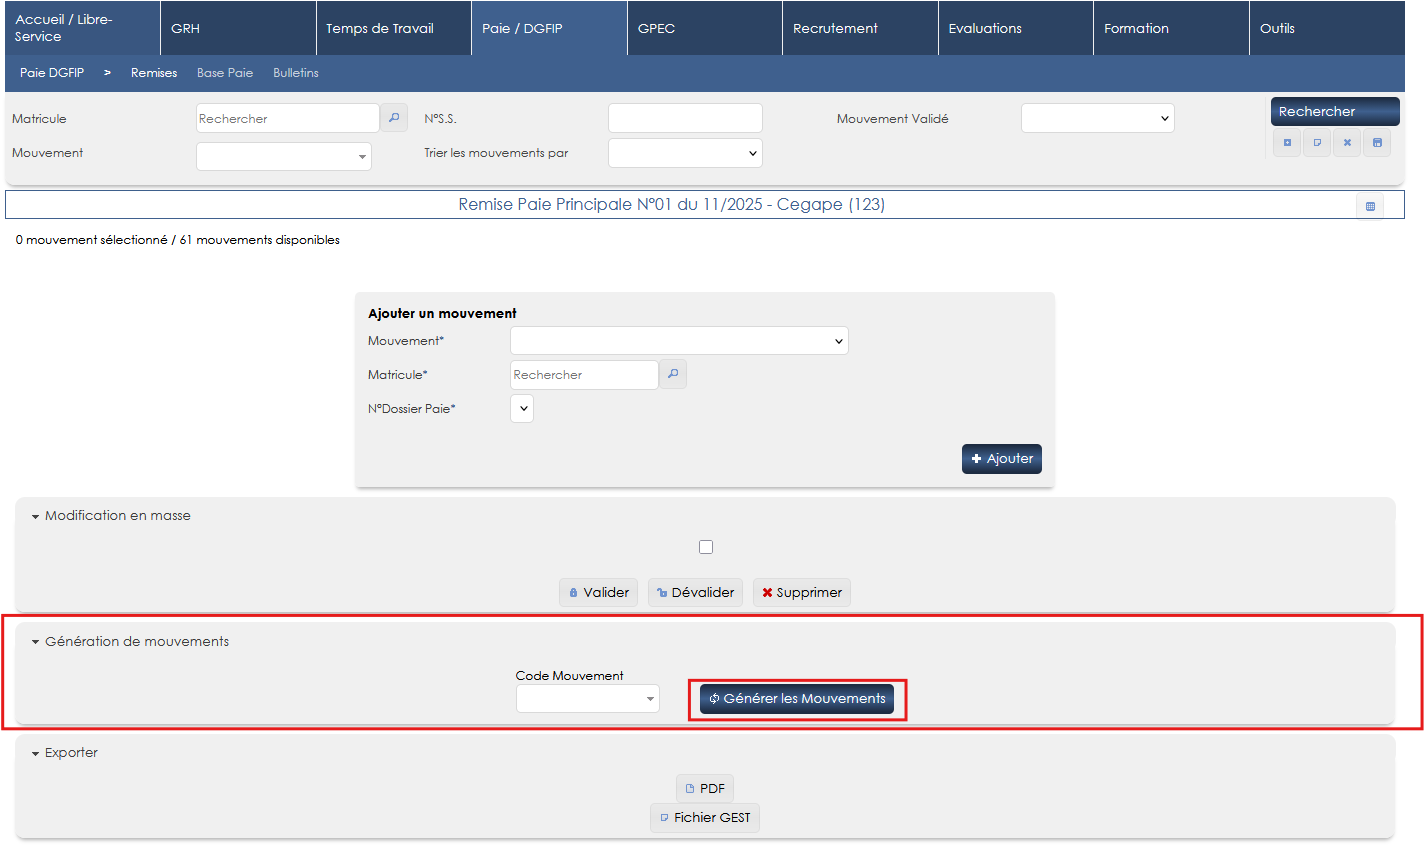Open the N°Dossier Paie dropdown
The width and height of the screenshot is (1424, 846).
pos(522,408)
